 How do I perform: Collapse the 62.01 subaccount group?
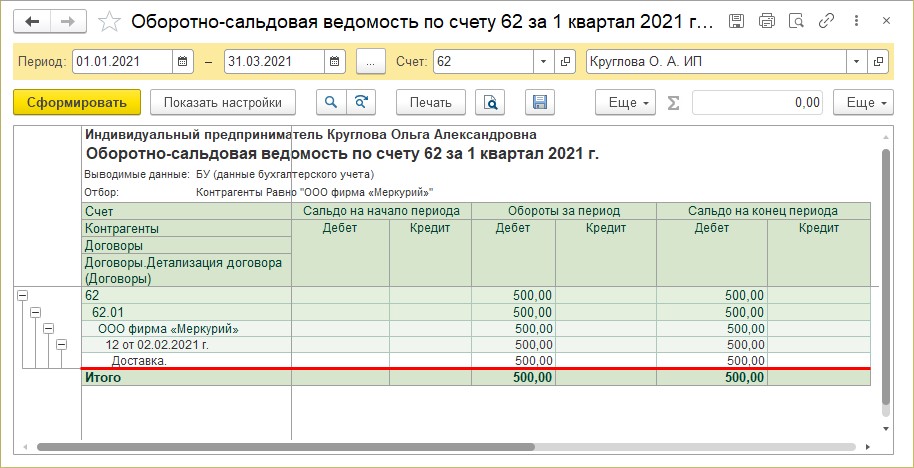coord(35,313)
